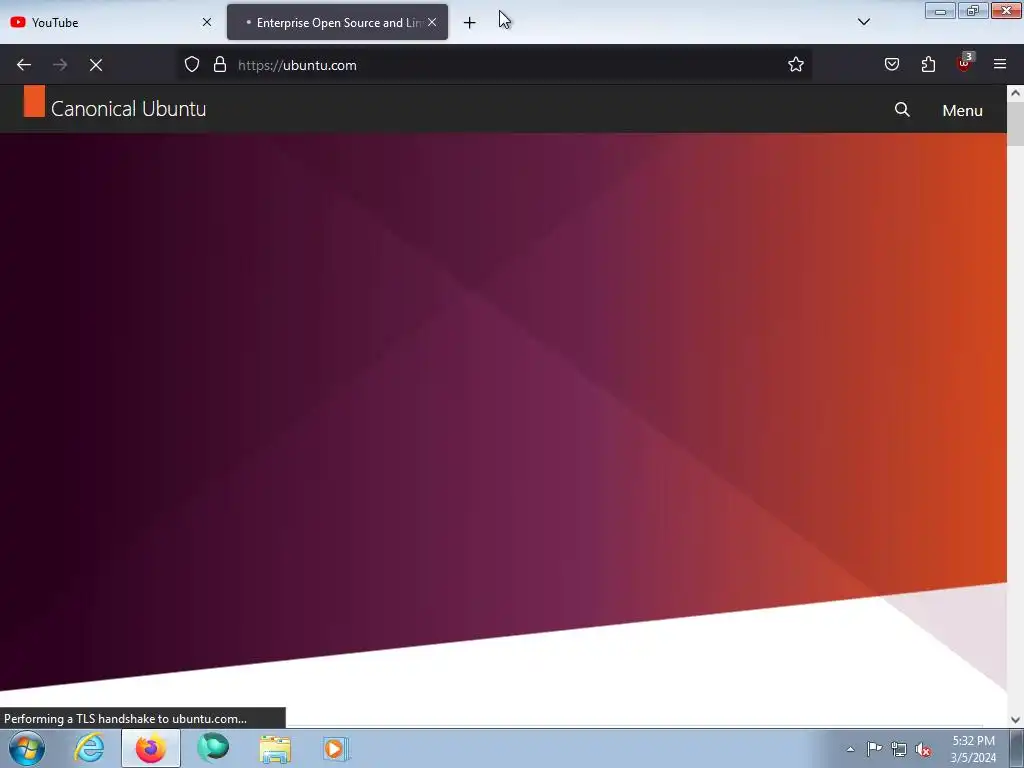Select Firefox in the taskbar
The width and height of the screenshot is (1024, 768).
[151, 748]
